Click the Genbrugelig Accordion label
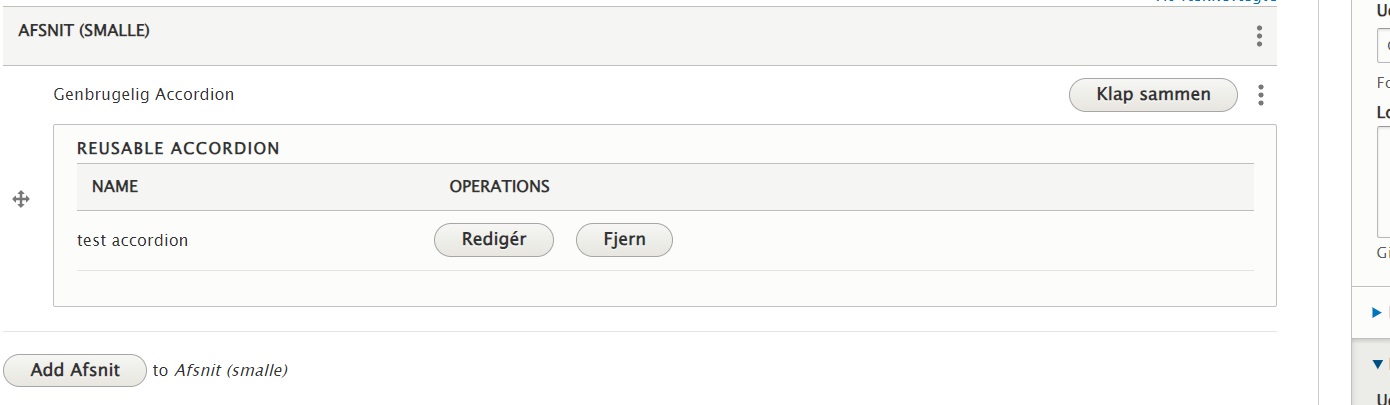This screenshot has height=405, width=1390. tap(143, 95)
